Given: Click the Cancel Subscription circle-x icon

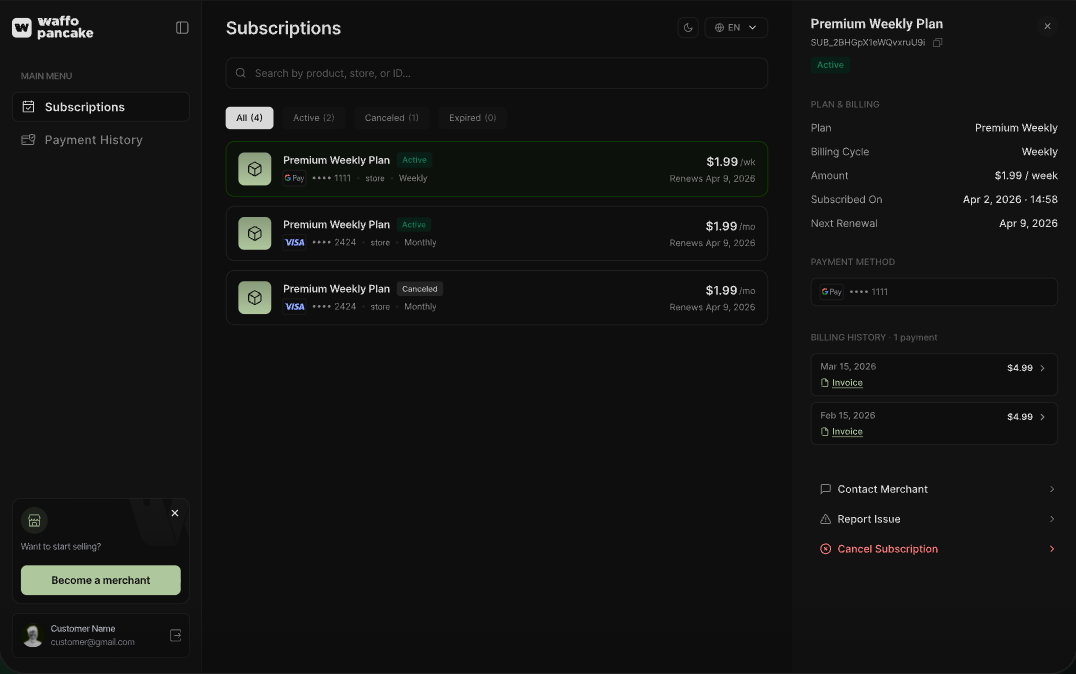Looking at the screenshot, I should click(826, 549).
